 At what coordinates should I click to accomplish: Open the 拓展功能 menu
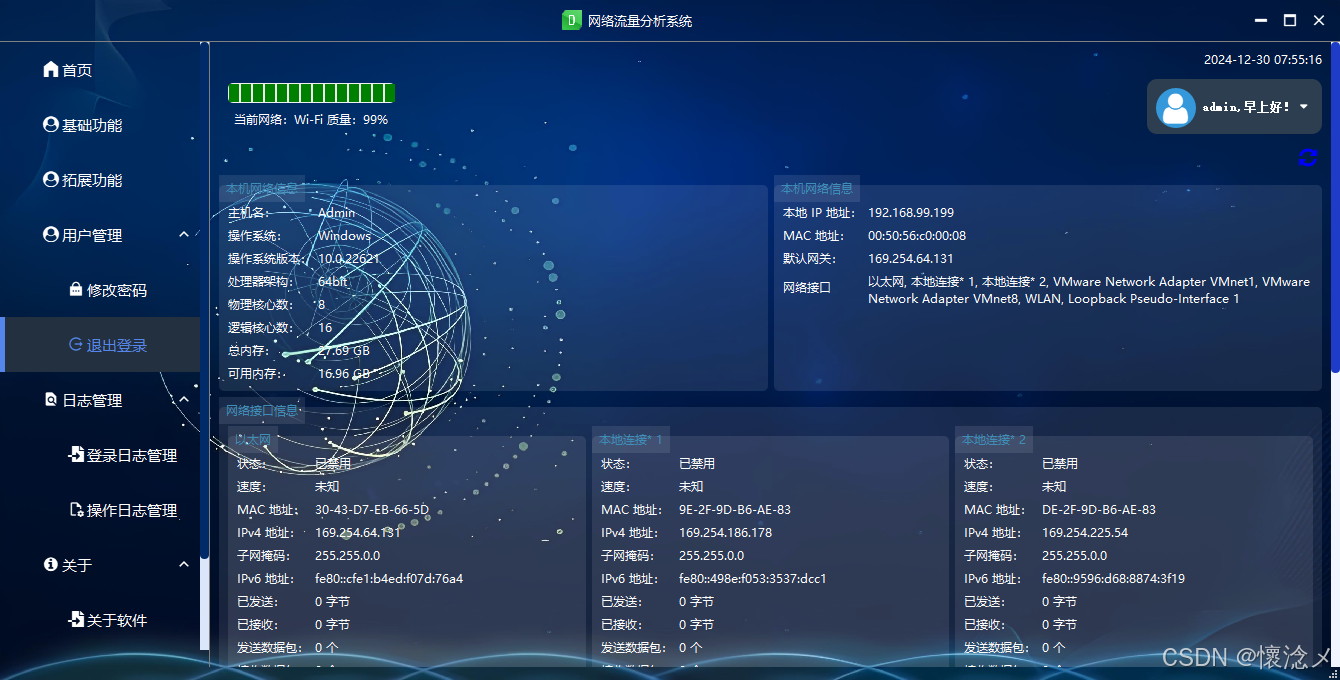[100, 180]
